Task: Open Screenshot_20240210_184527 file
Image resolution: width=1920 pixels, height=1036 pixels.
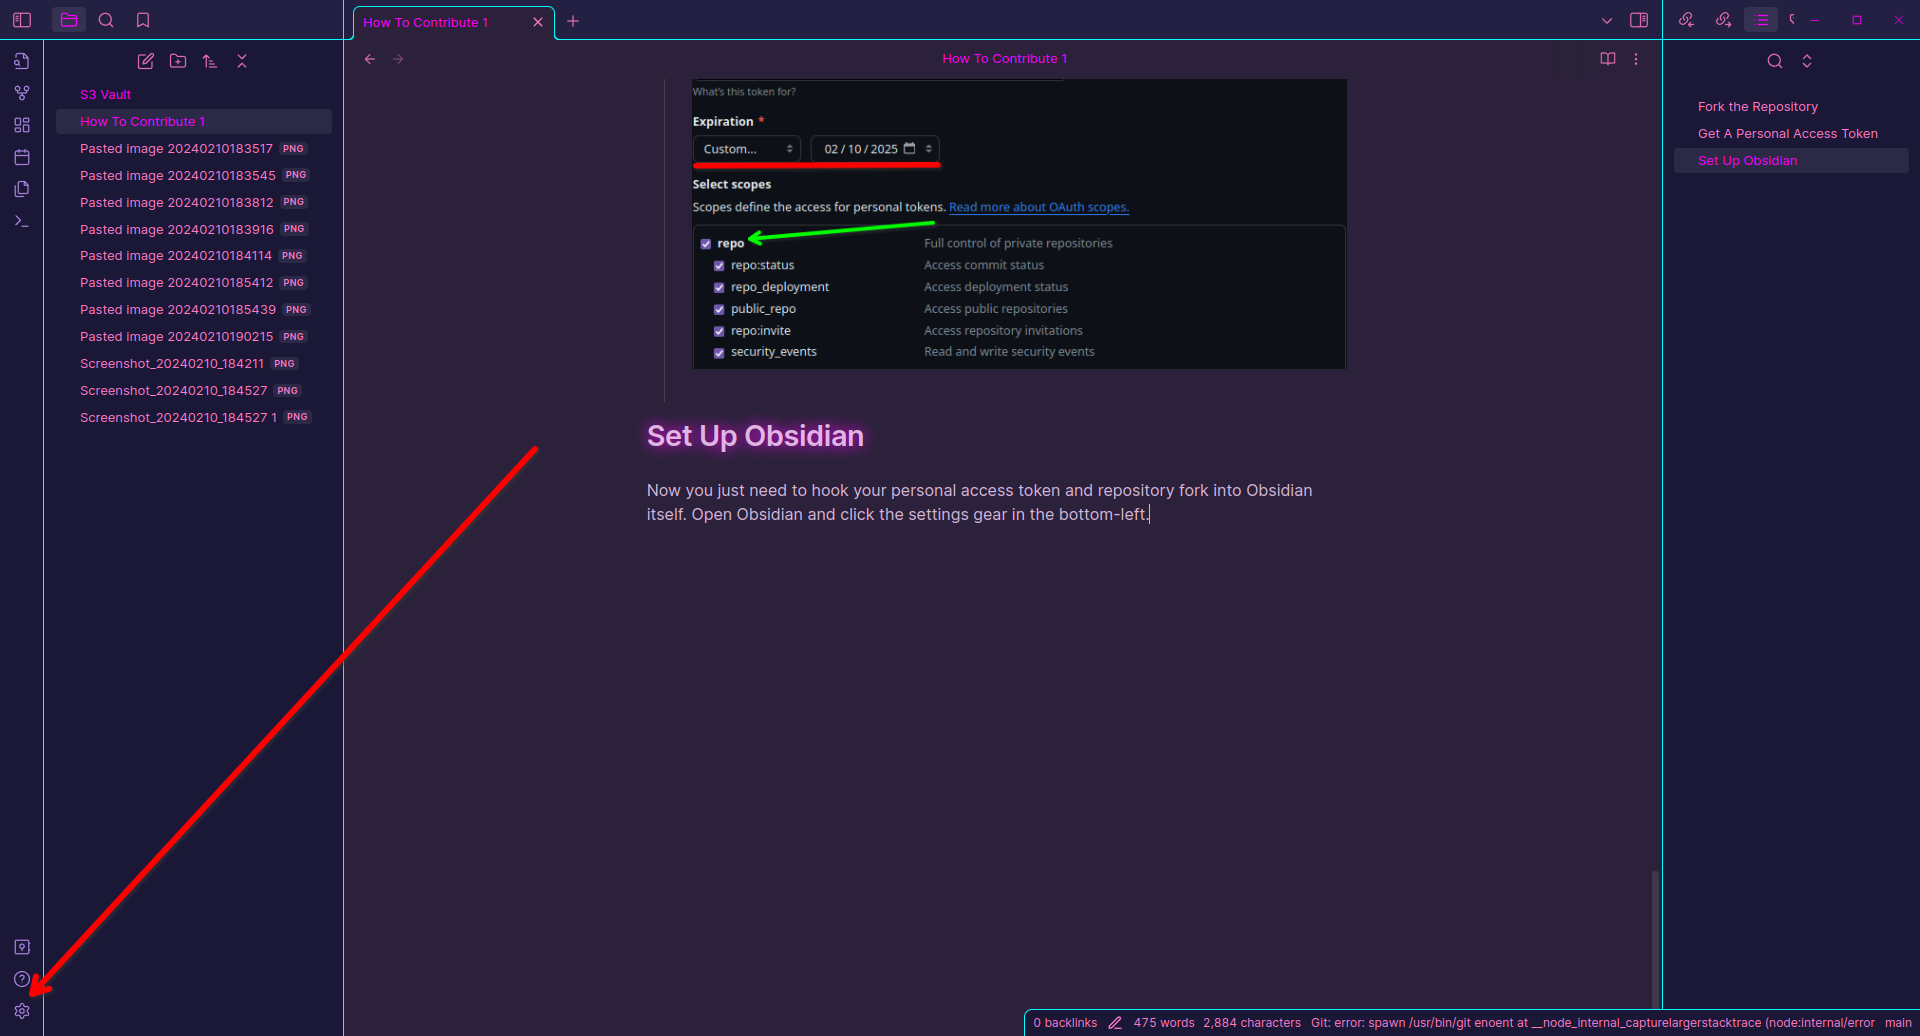Action: (x=193, y=391)
